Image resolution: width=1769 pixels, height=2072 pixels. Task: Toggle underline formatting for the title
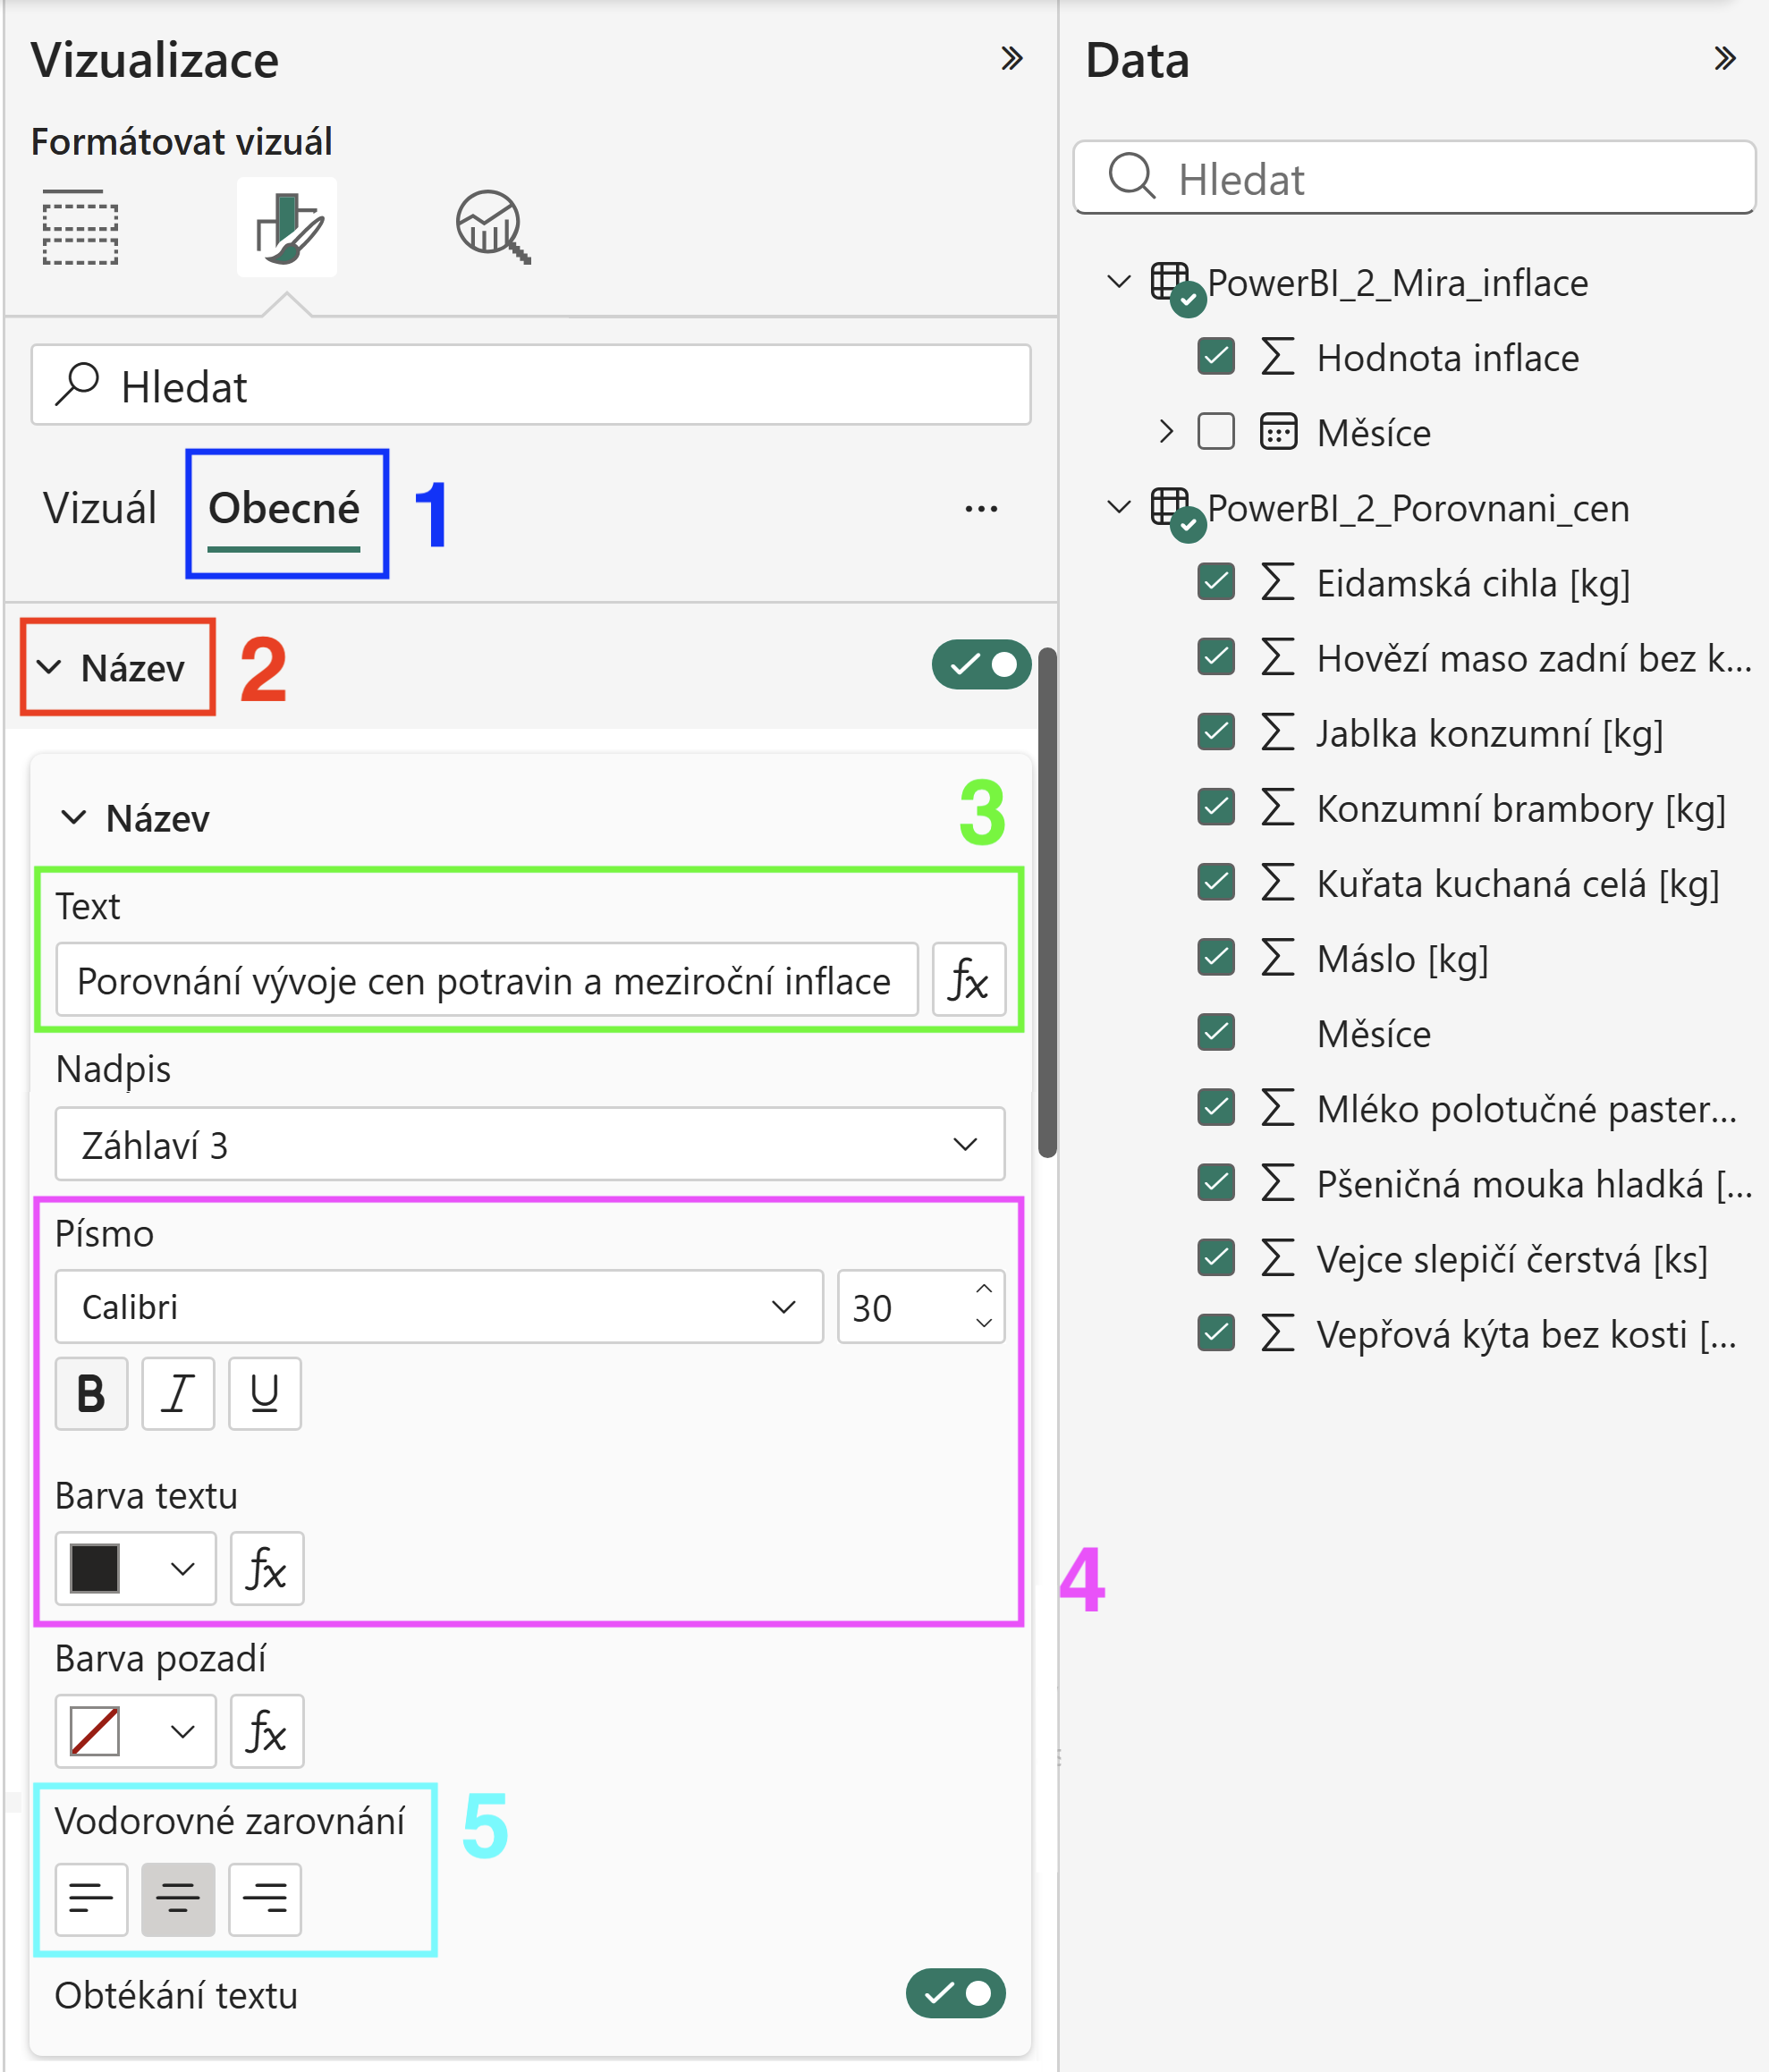click(265, 1393)
